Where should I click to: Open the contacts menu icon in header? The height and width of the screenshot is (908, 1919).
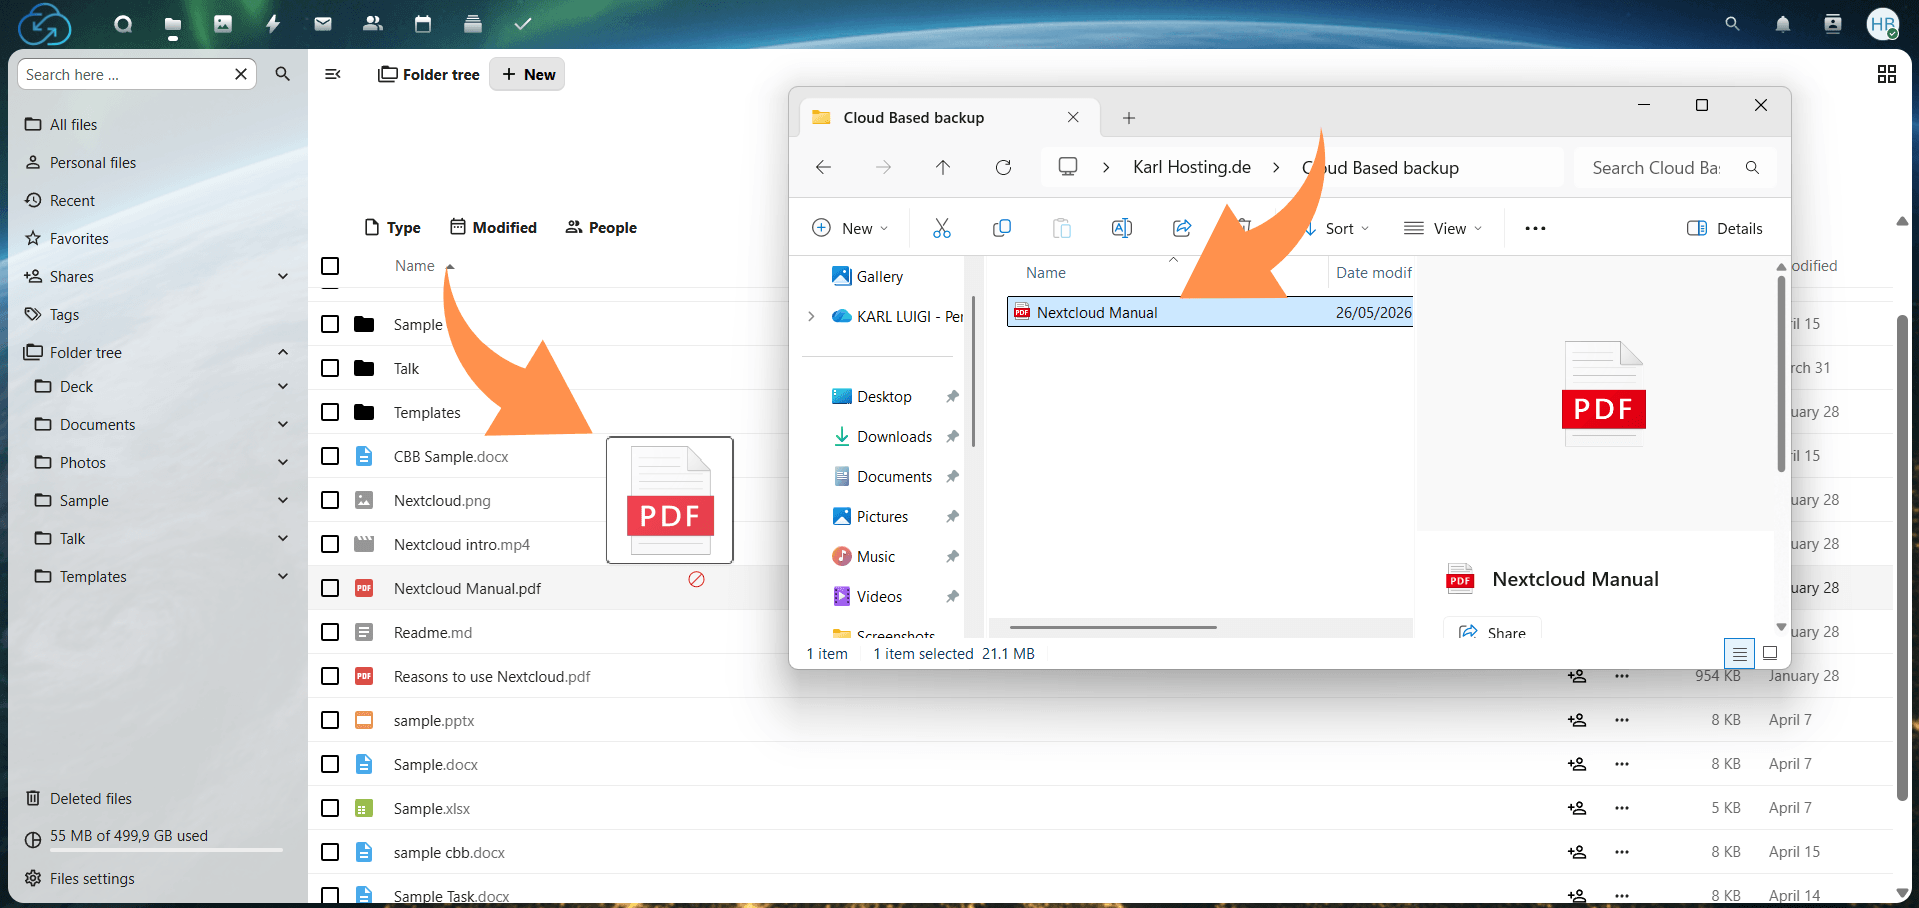1832,24
